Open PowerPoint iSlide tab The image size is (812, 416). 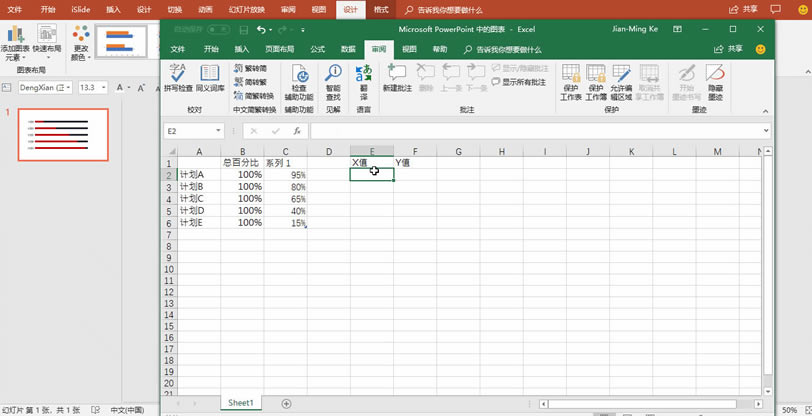point(81,9)
